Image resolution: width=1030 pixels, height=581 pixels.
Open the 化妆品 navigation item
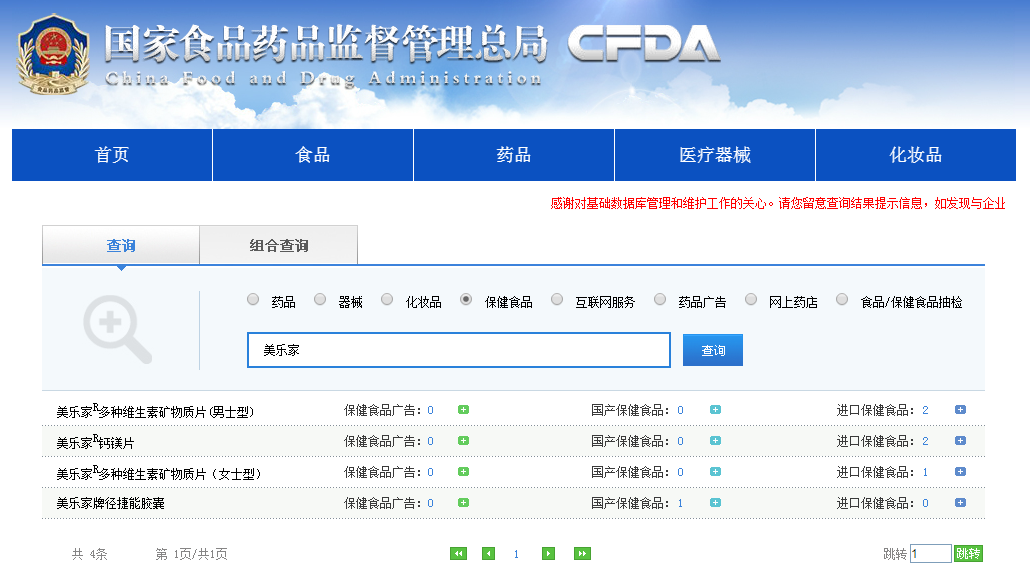click(x=916, y=155)
